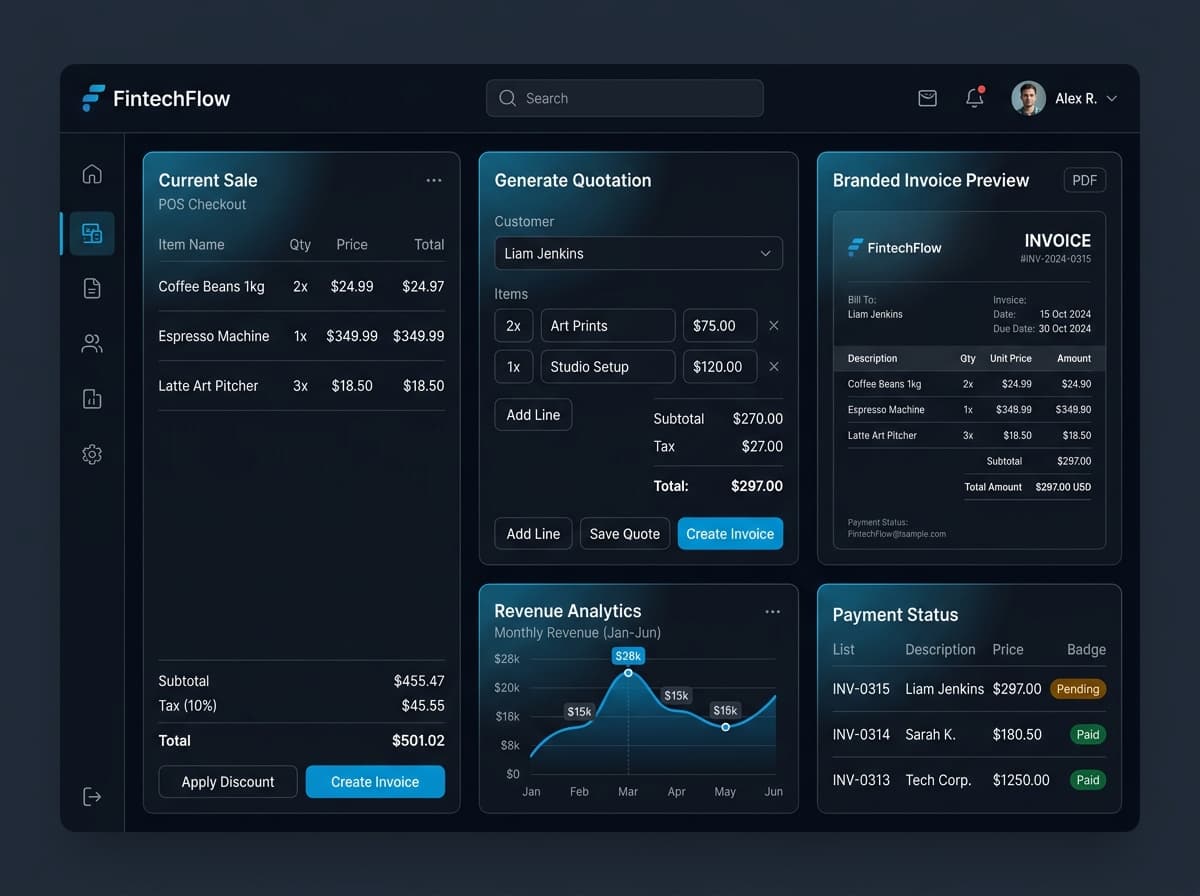Click the $501.02 total in Current Sale
1200x896 pixels.
(x=418, y=741)
